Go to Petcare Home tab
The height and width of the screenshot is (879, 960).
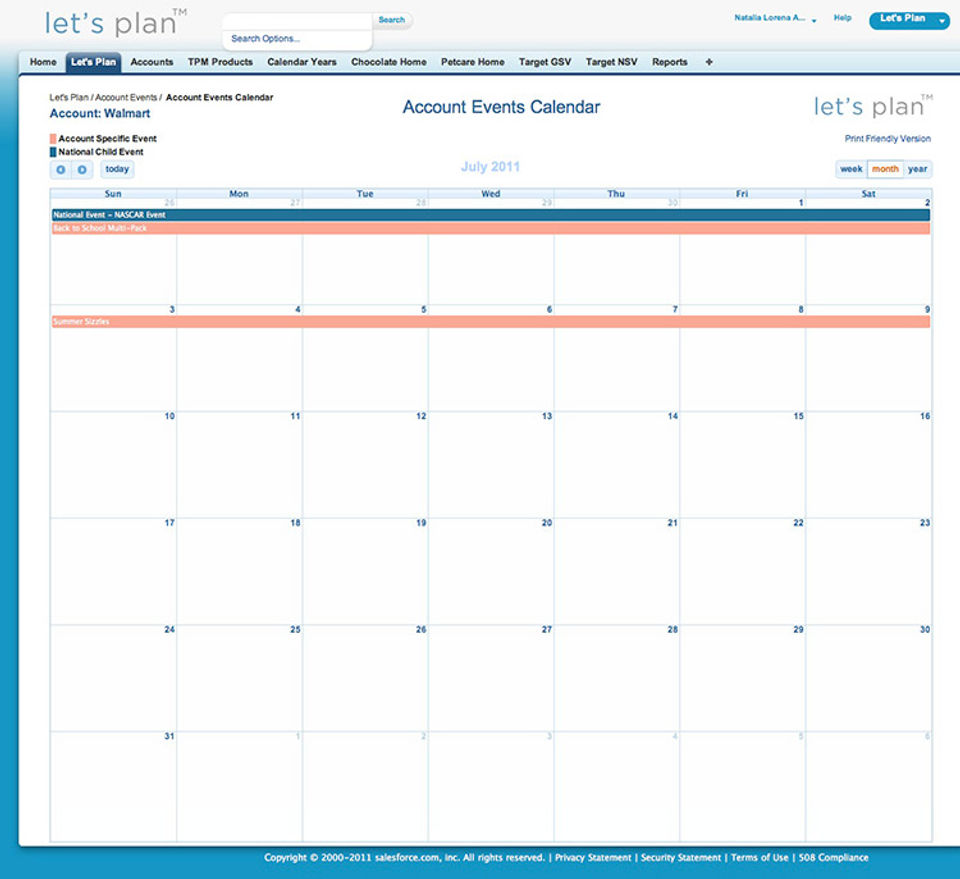[x=473, y=62]
